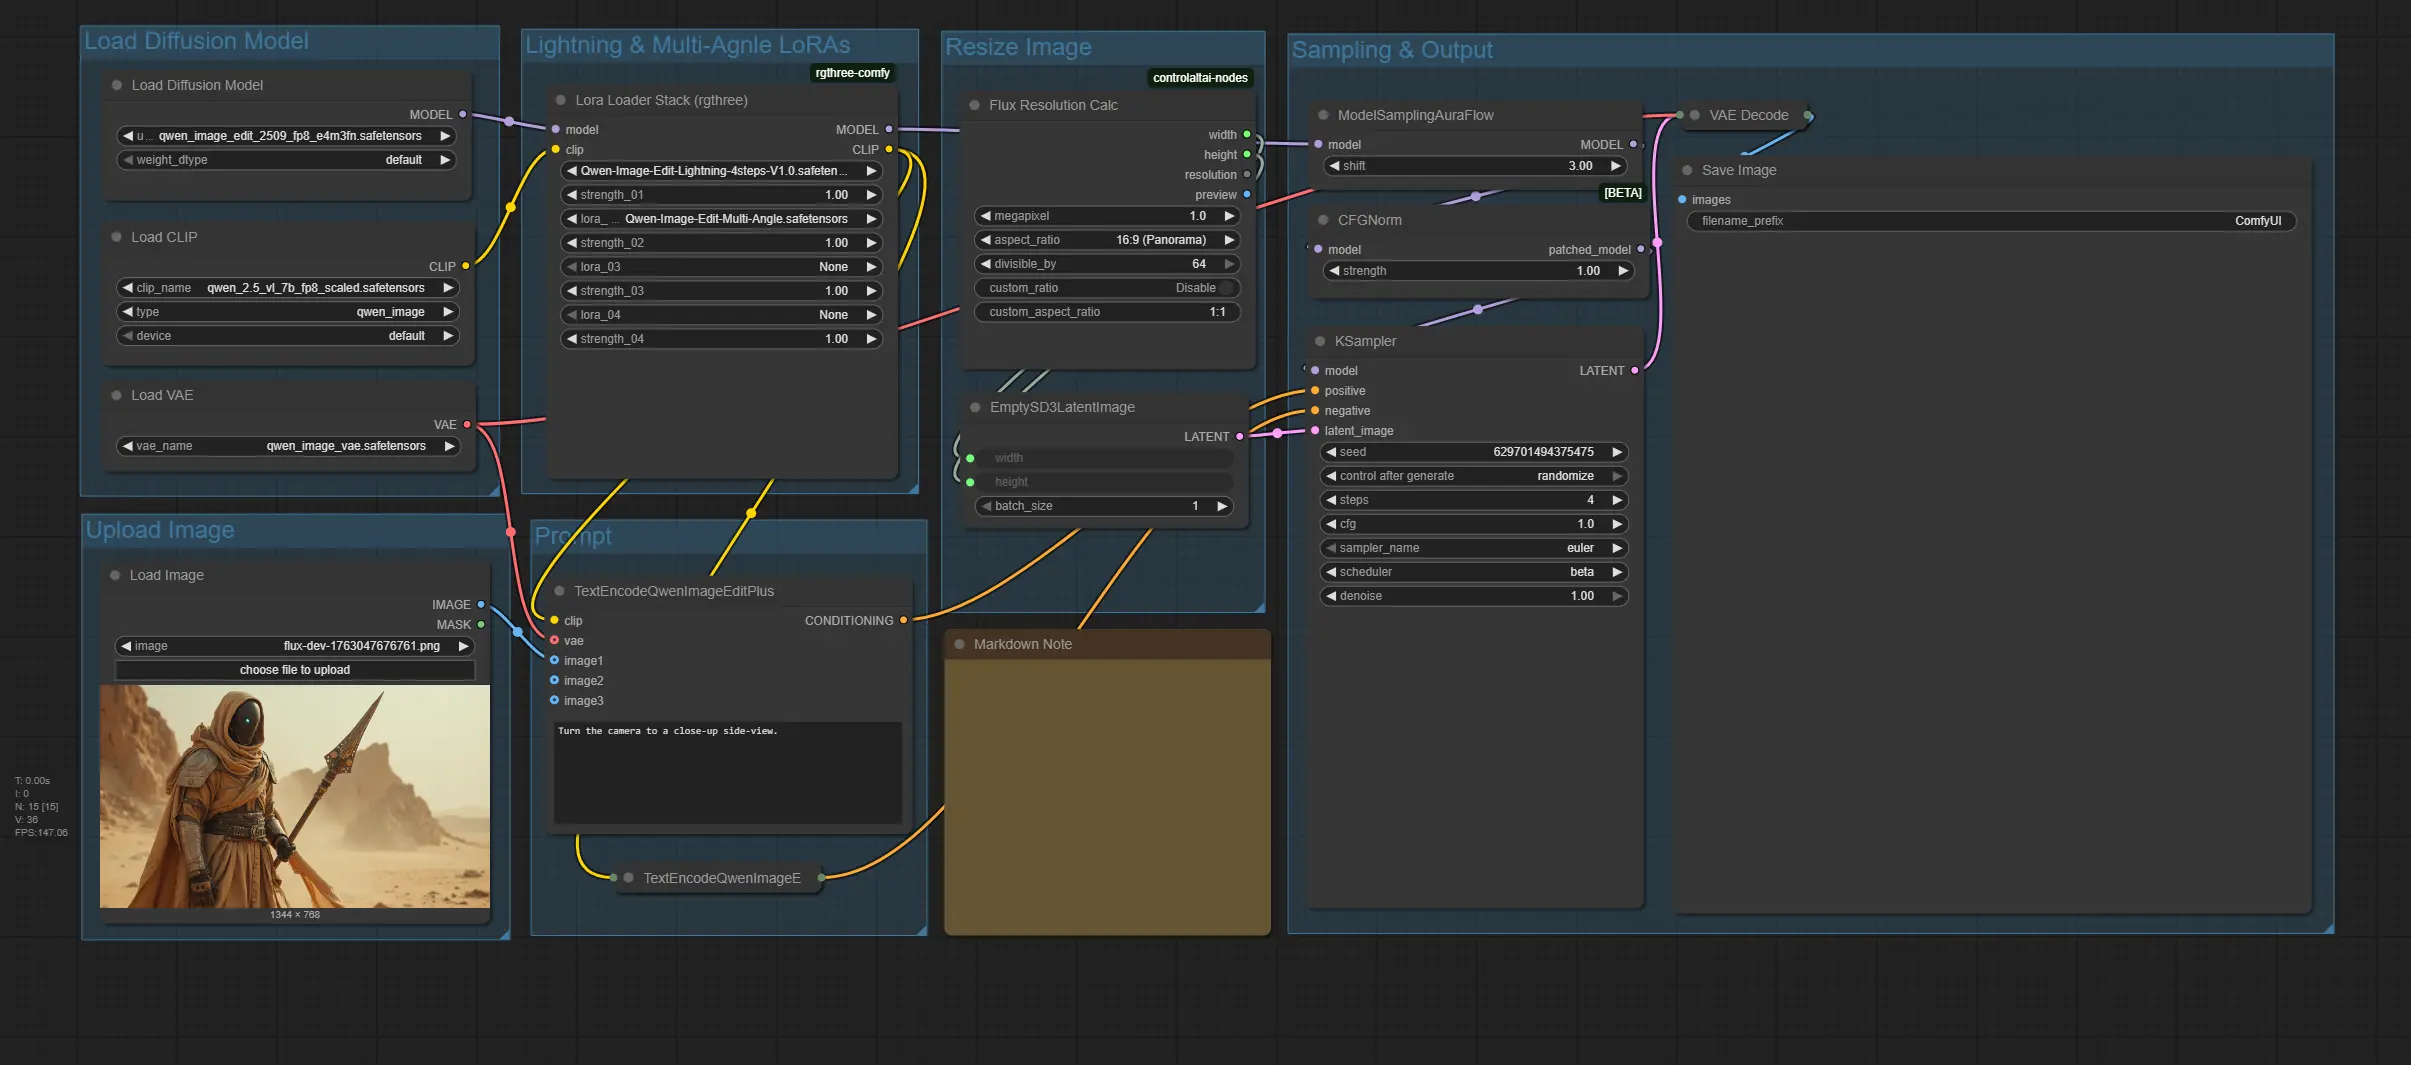
Task: Toggle collapse dot on Save Image node
Action: point(1687,170)
